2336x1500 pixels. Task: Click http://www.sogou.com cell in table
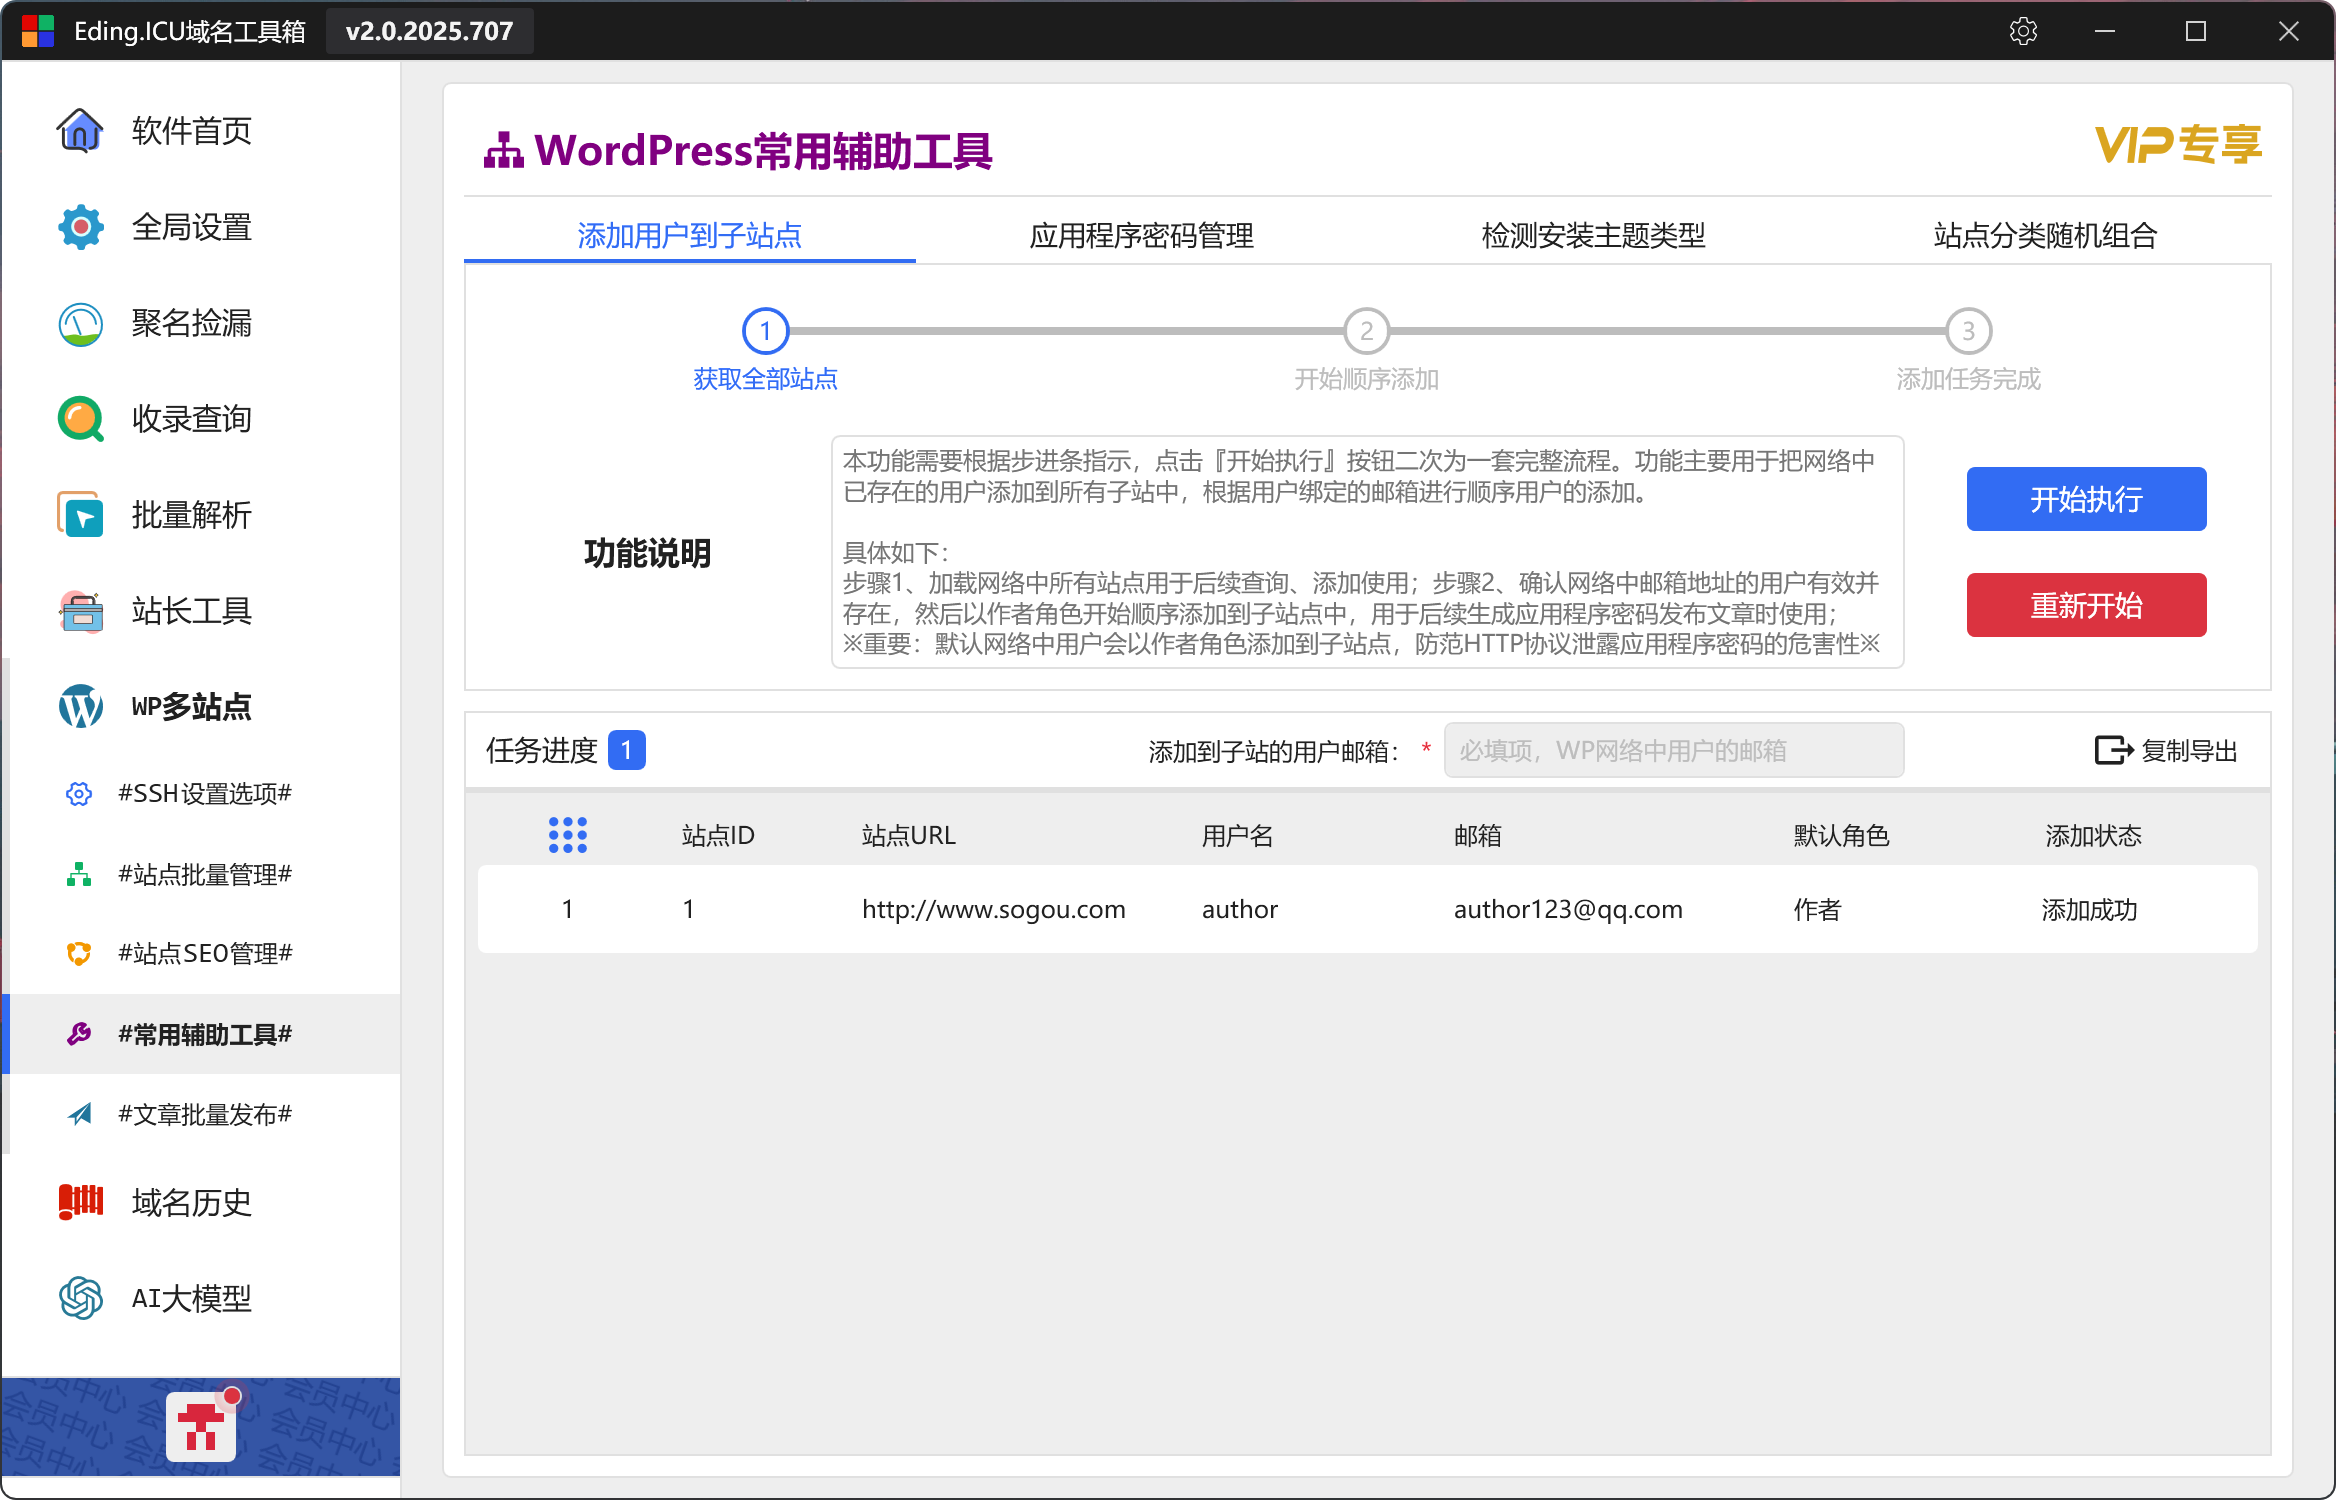994,909
